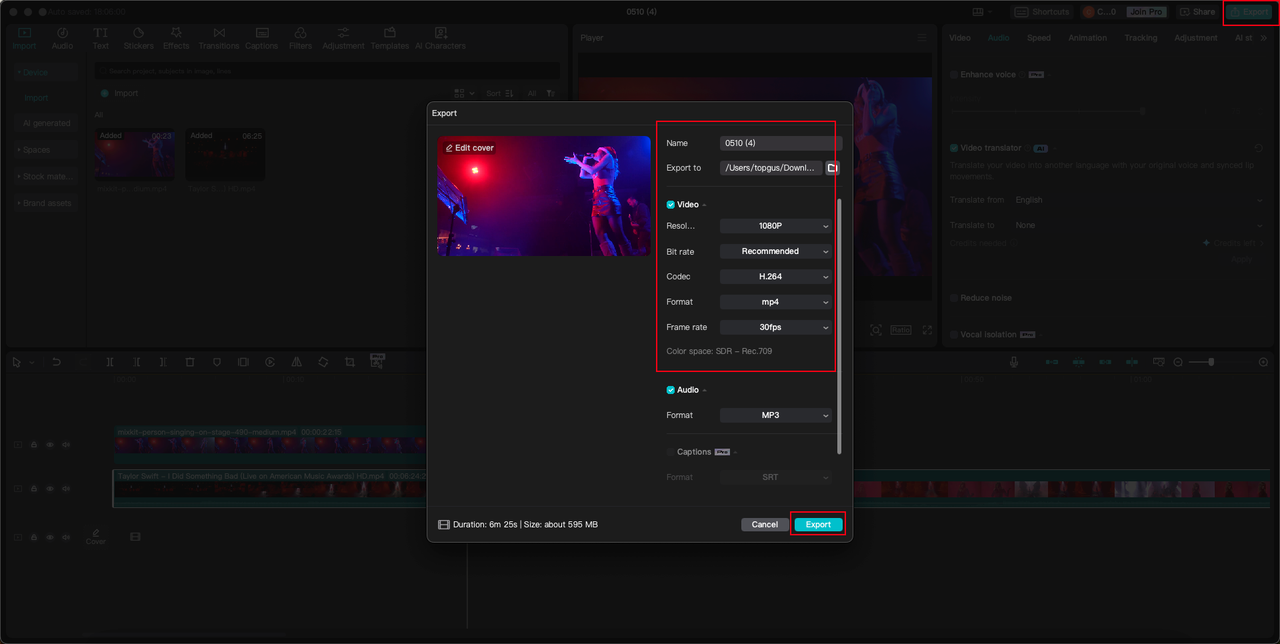Viewport: 1280px width, 644px height.
Task: Toggle the Video translator checkbox
Action: (x=954, y=148)
